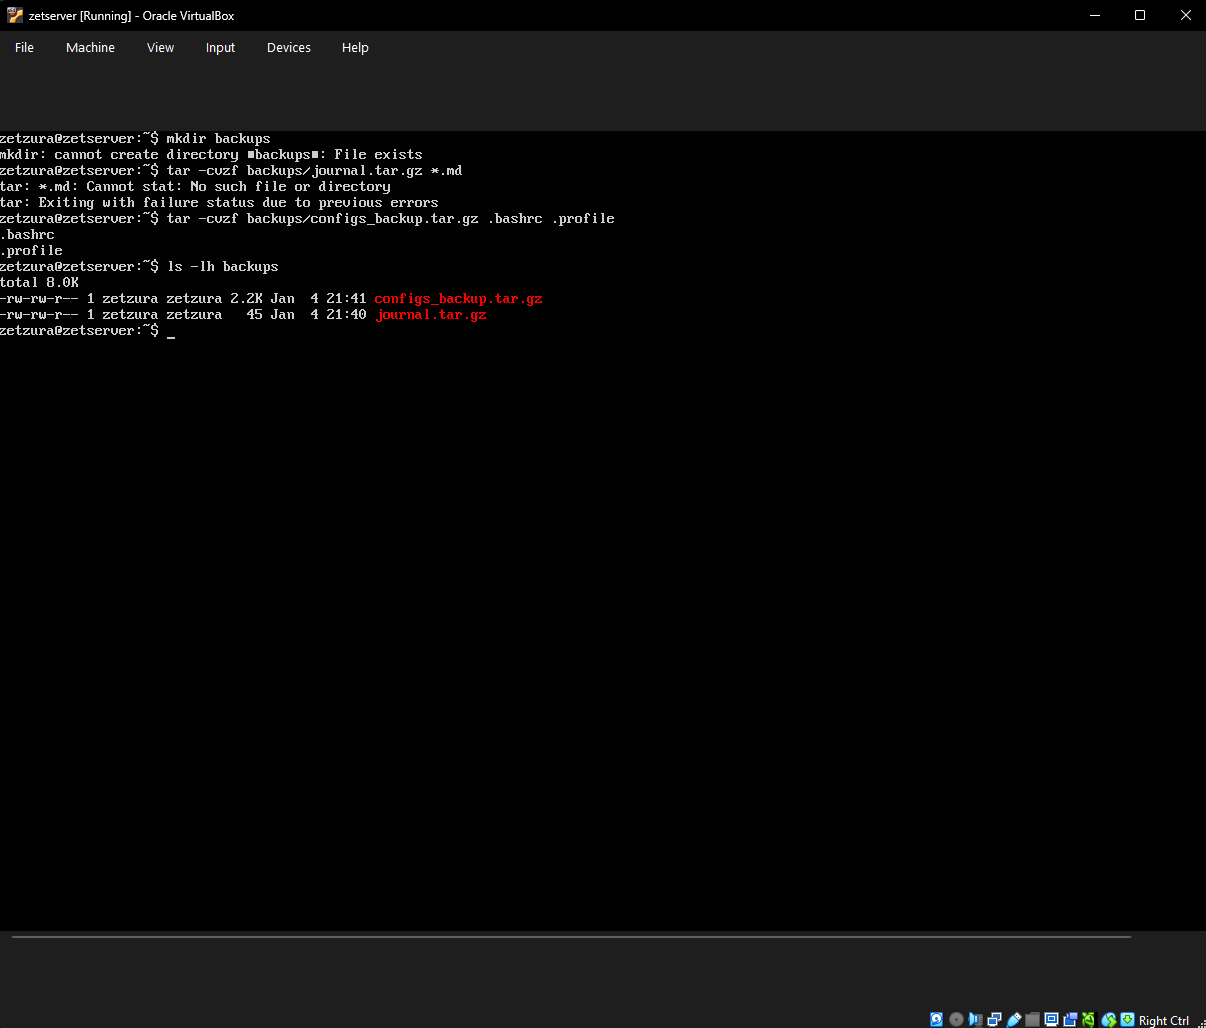Click the horizontal scrollbar below the terminal
This screenshot has height=1028, width=1206.
coord(570,937)
